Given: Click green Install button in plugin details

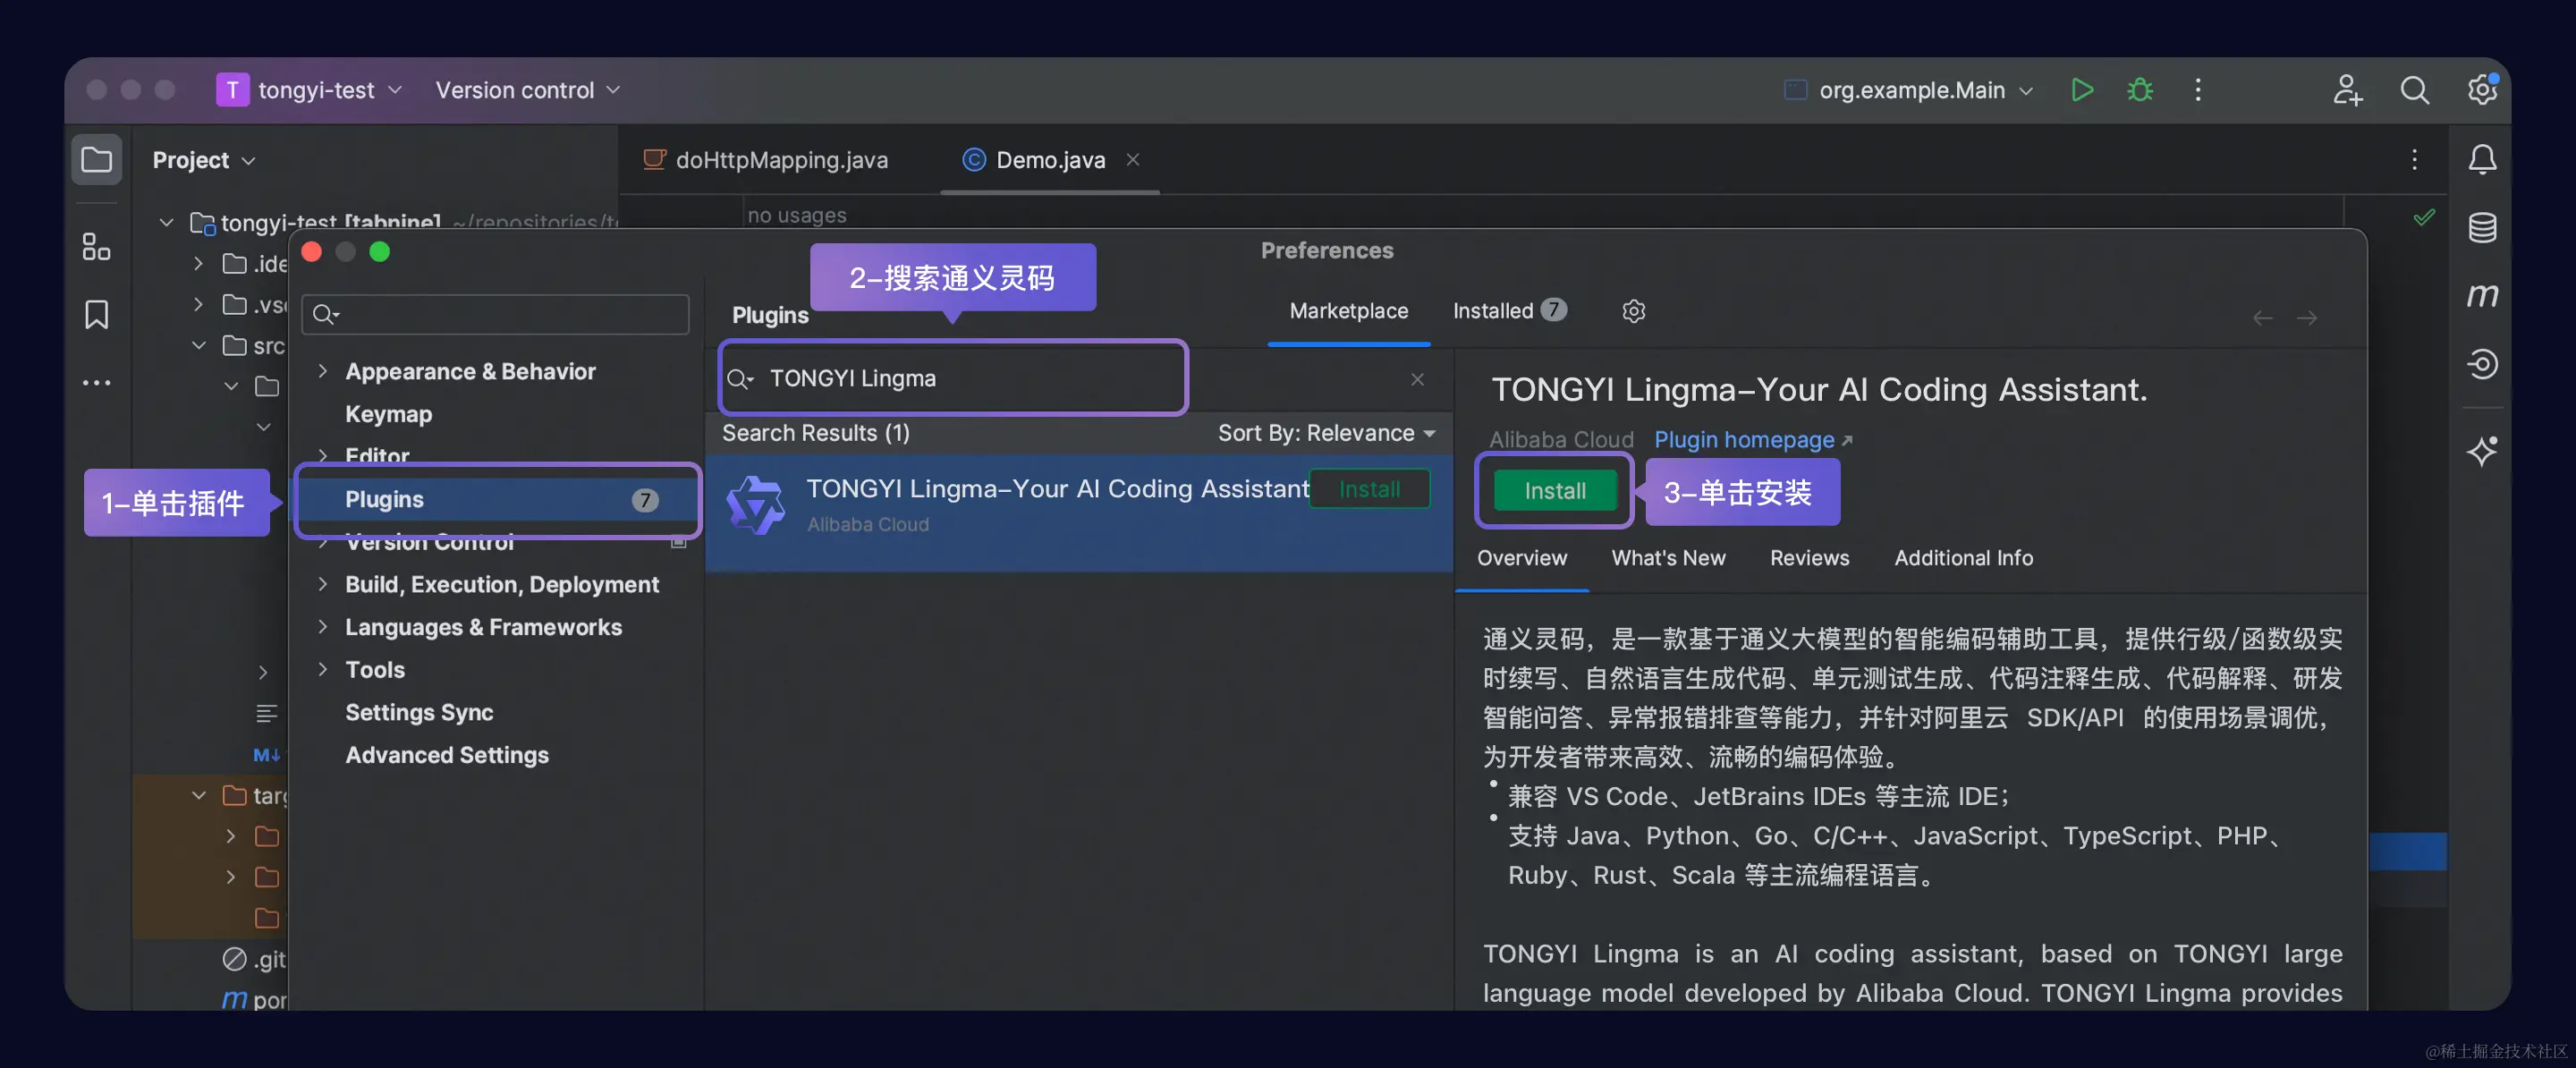Looking at the screenshot, I should click(1554, 491).
